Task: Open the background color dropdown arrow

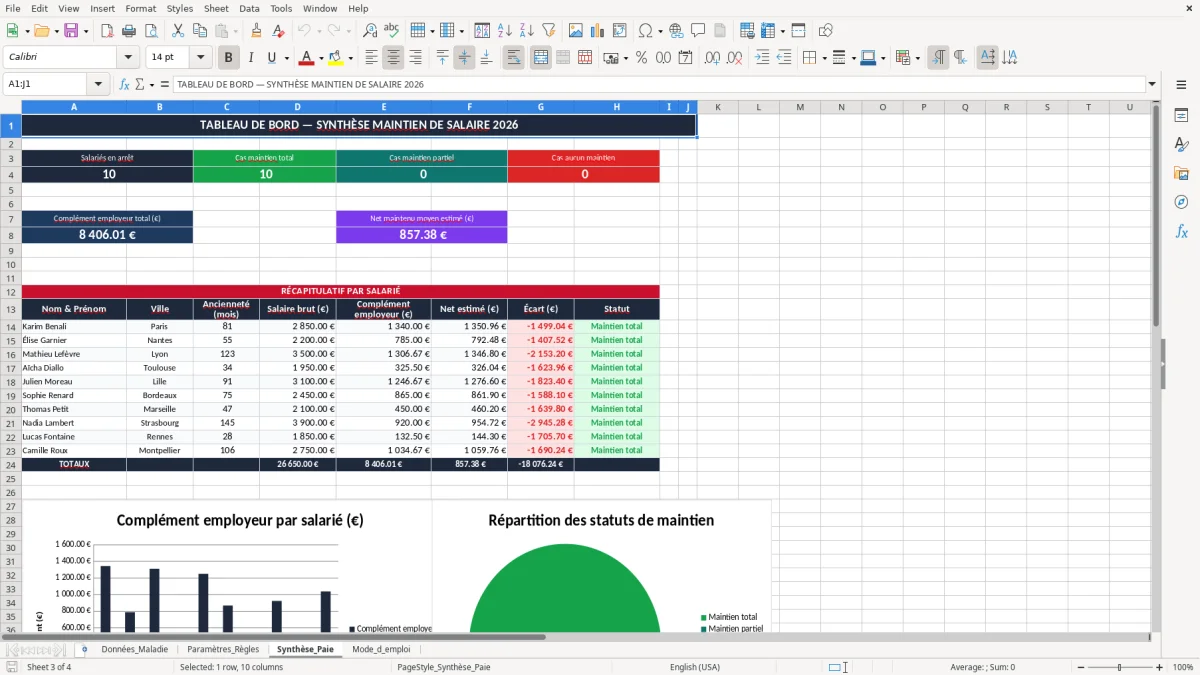Action: click(350, 58)
